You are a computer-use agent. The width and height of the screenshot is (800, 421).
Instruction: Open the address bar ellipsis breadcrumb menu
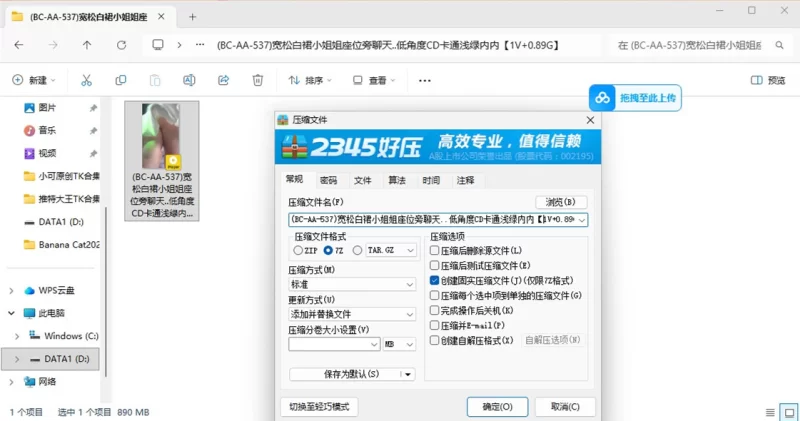200,45
